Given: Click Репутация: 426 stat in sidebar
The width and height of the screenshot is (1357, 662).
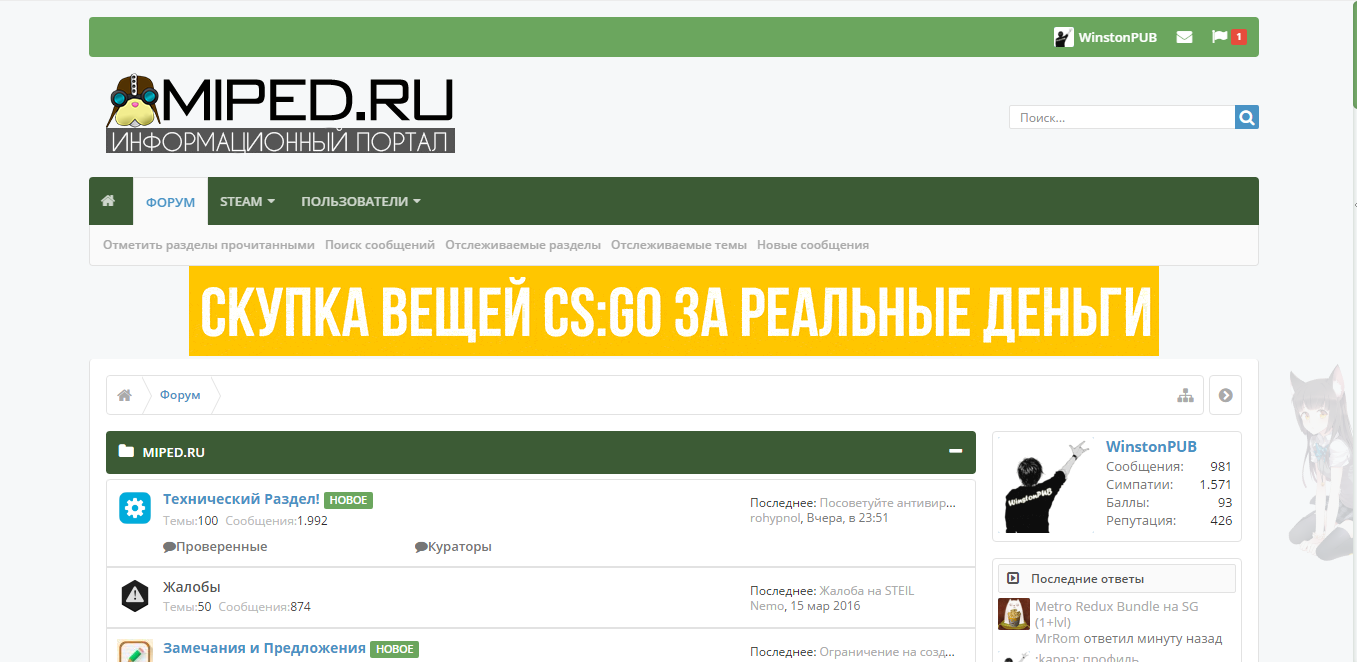Looking at the screenshot, I should click(x=1169, y=521).
